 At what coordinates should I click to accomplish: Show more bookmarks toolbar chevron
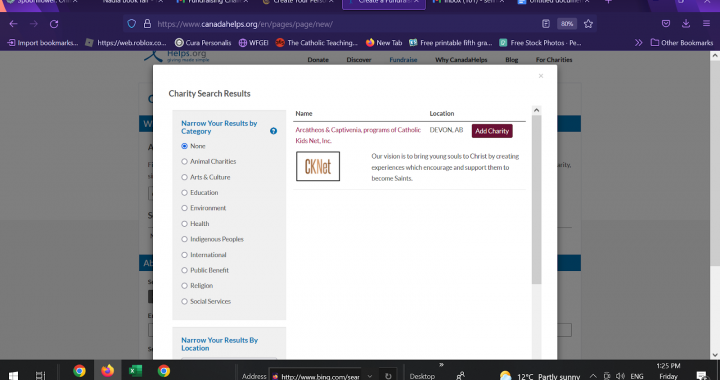(638, 43)
